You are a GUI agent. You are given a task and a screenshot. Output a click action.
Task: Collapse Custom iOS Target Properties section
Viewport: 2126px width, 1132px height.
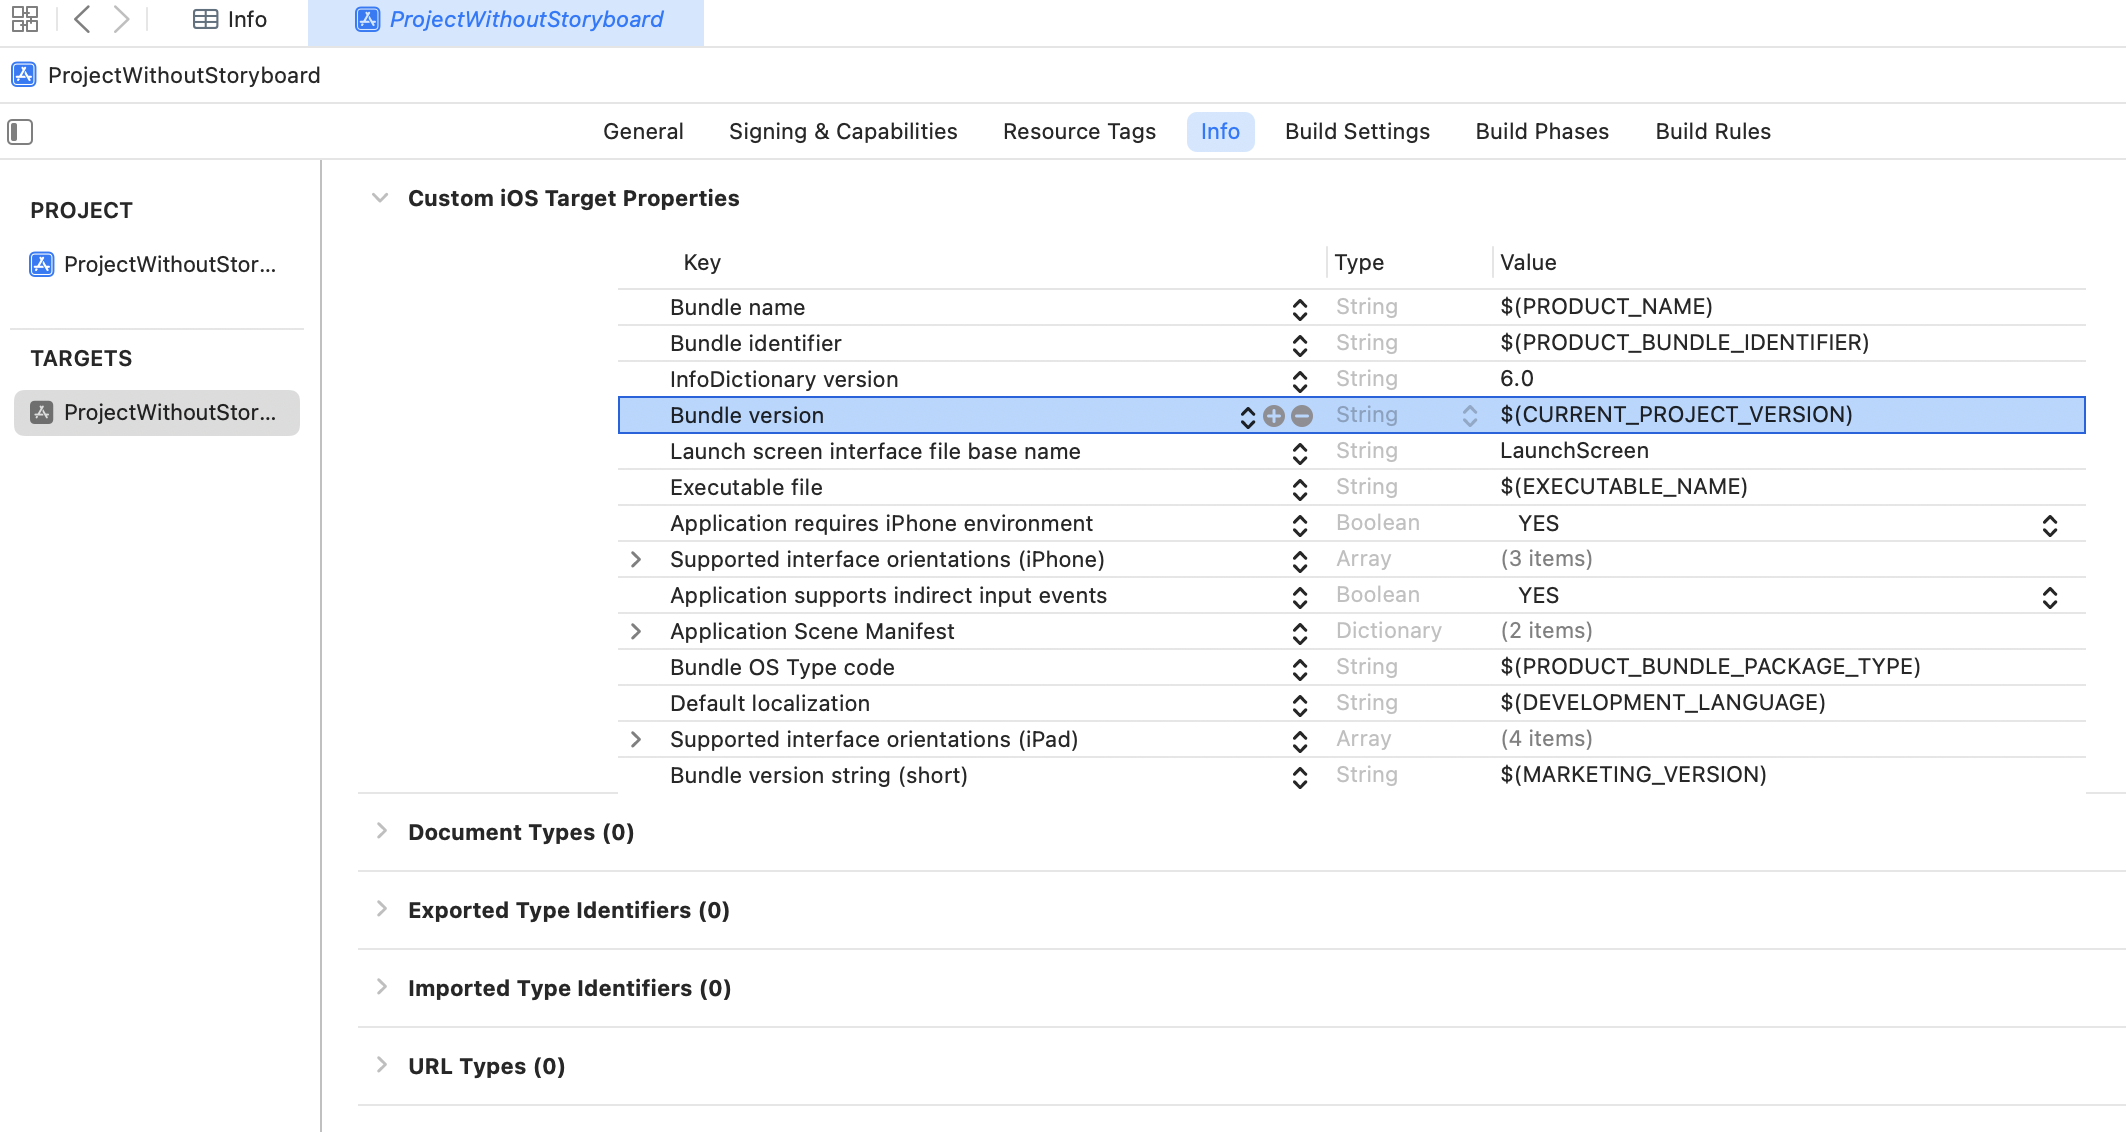(380, 198)
